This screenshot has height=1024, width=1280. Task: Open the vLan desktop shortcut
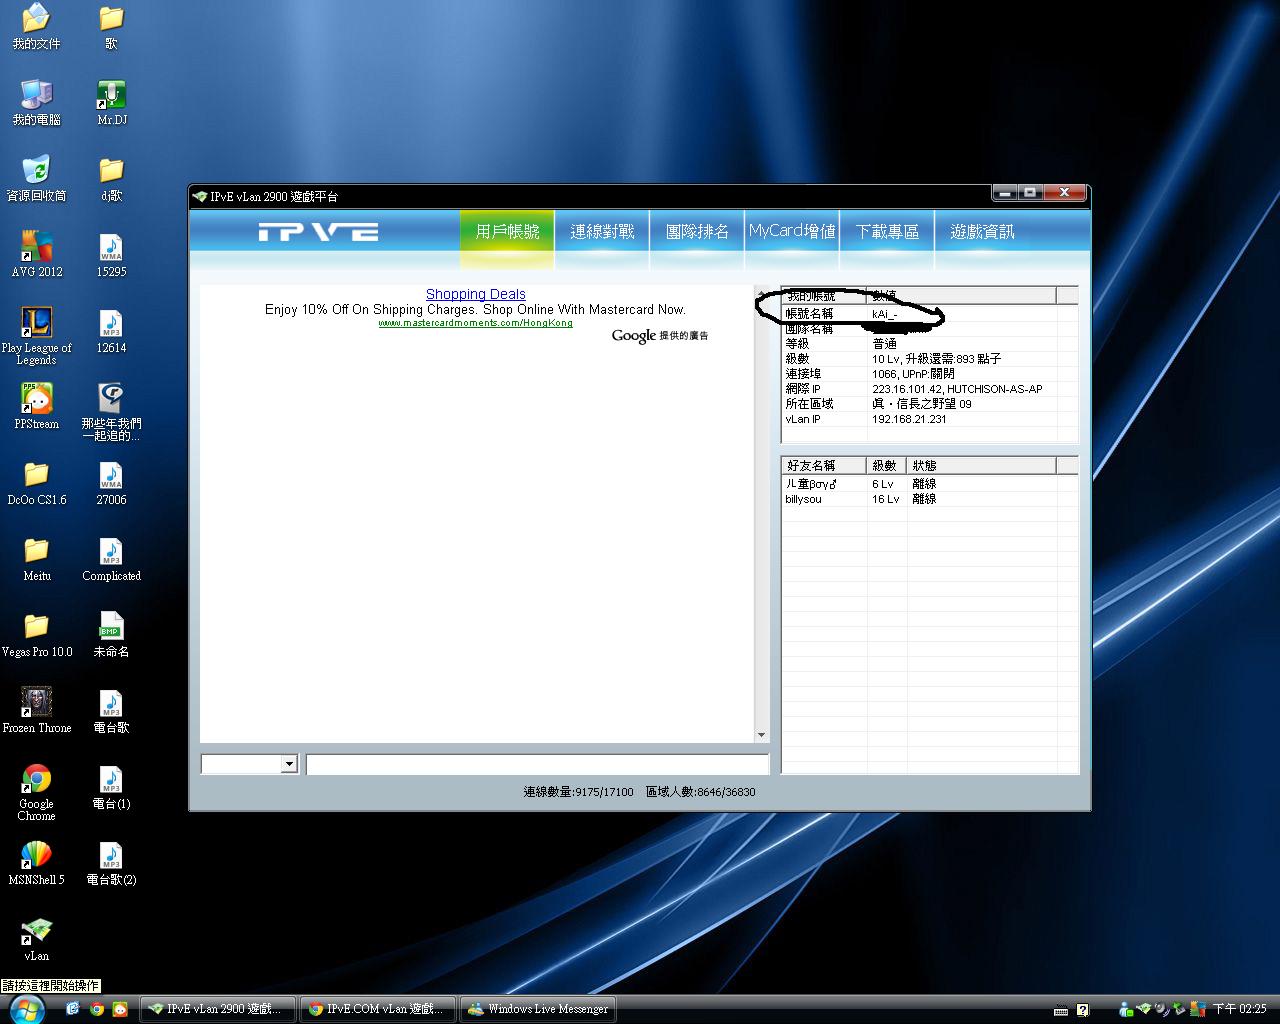click(x=37, y=931)
